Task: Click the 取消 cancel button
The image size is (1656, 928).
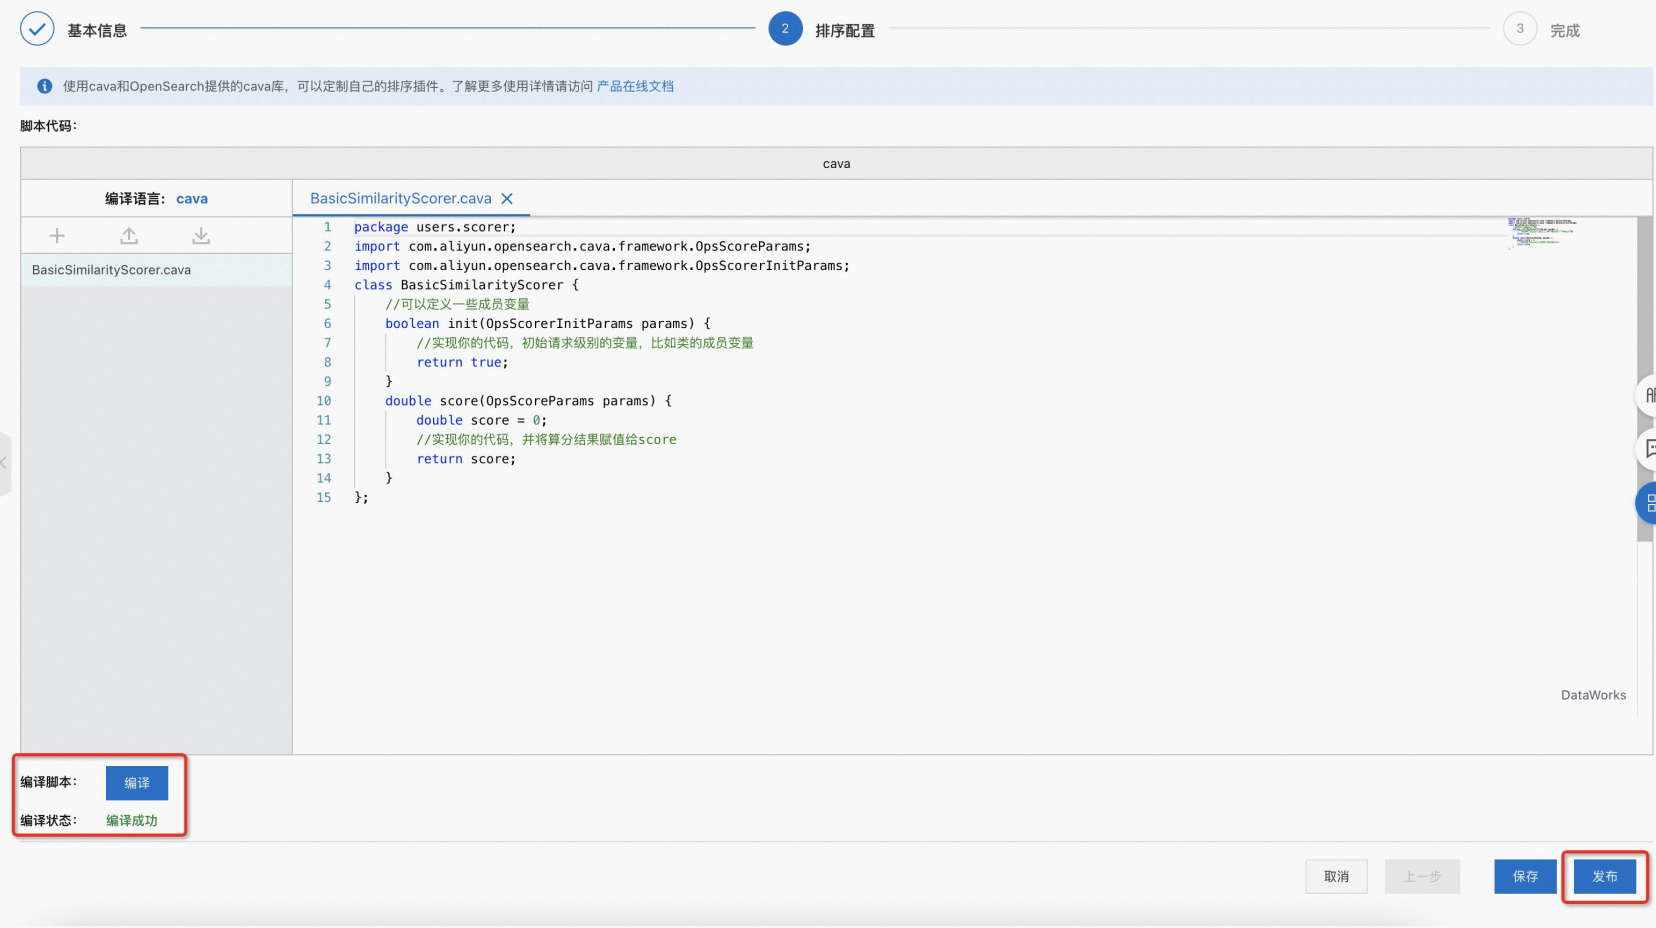Action: pos(1336,877)
